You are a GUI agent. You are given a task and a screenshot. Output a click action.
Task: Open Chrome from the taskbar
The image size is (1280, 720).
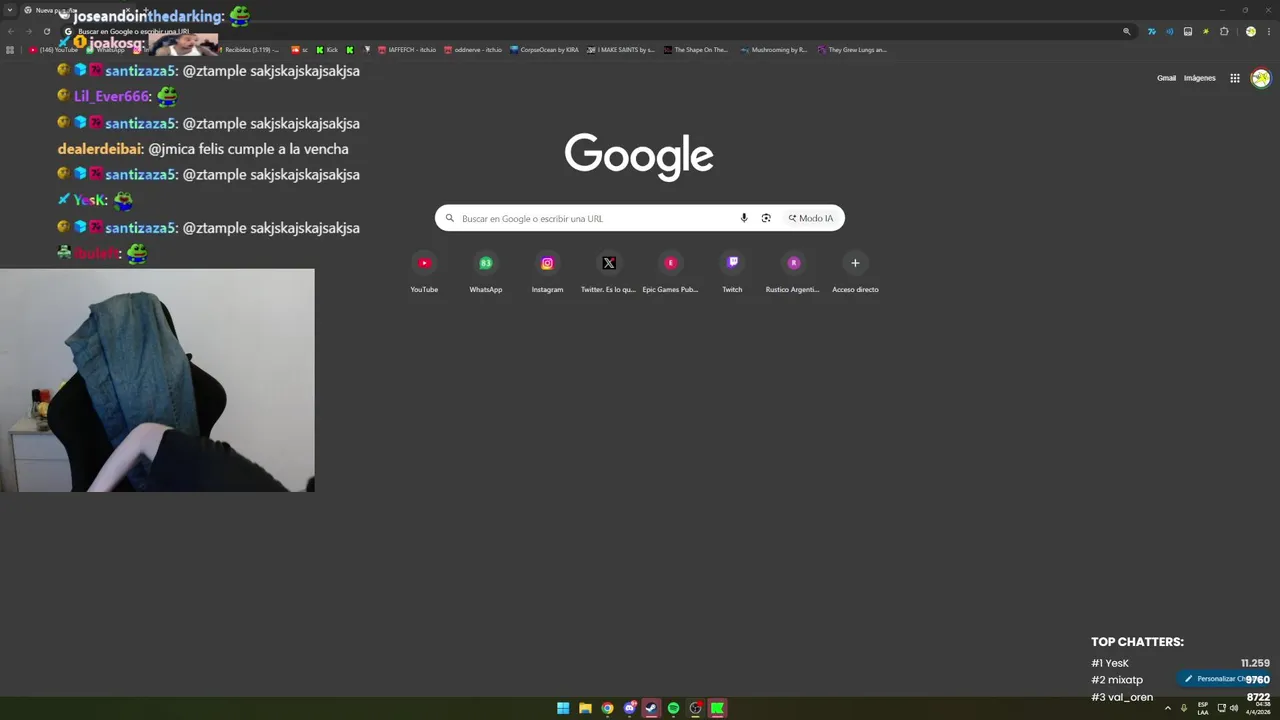pyautogui.click(x=607, y=708)
